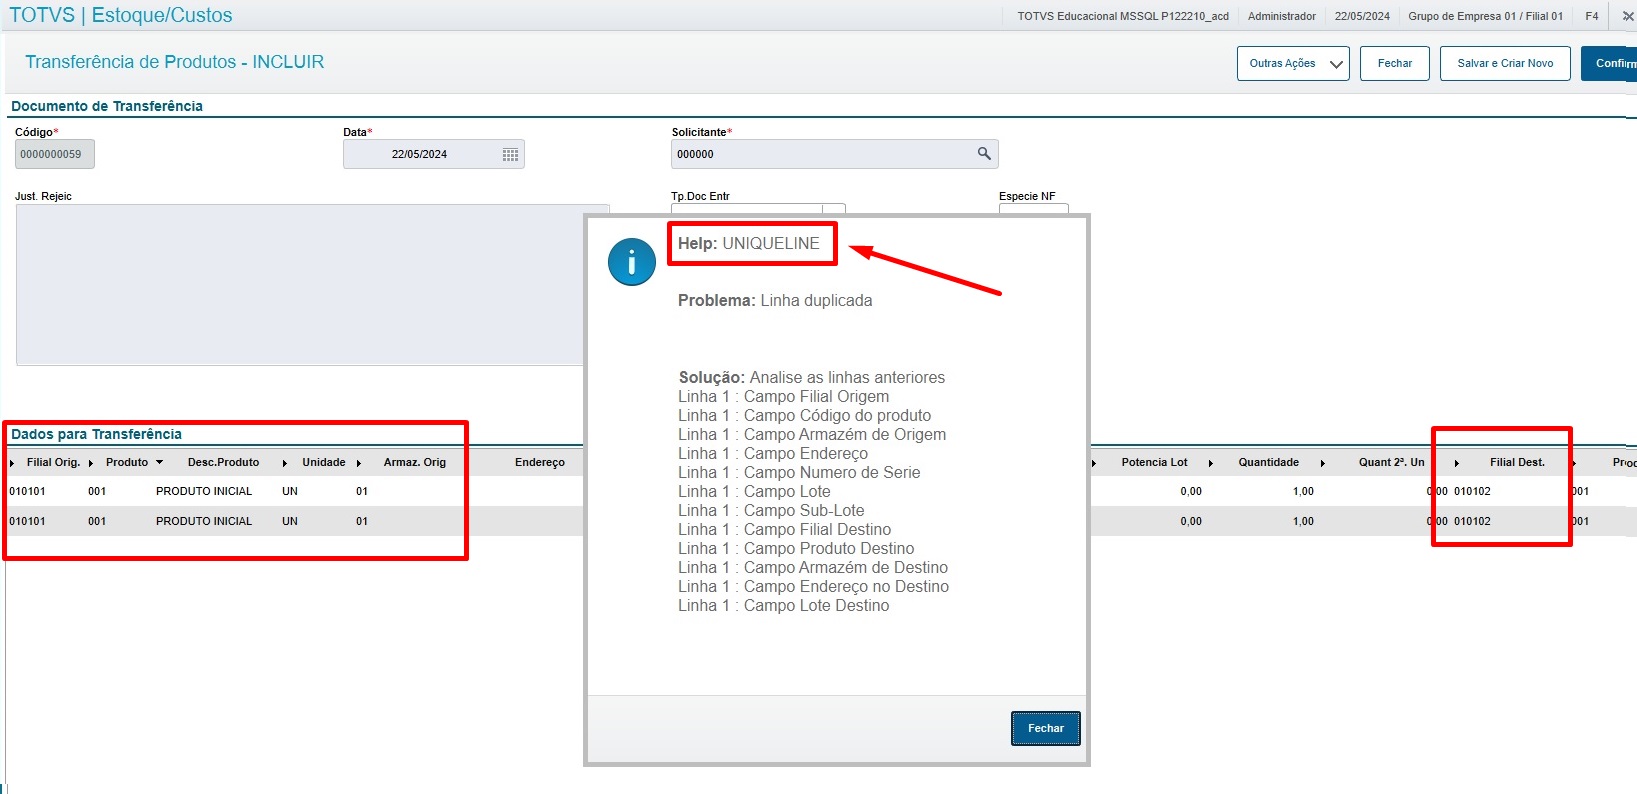Click the Endereço column header
This screenshot has height=794, width=1637.
click(x=540, y=462)
